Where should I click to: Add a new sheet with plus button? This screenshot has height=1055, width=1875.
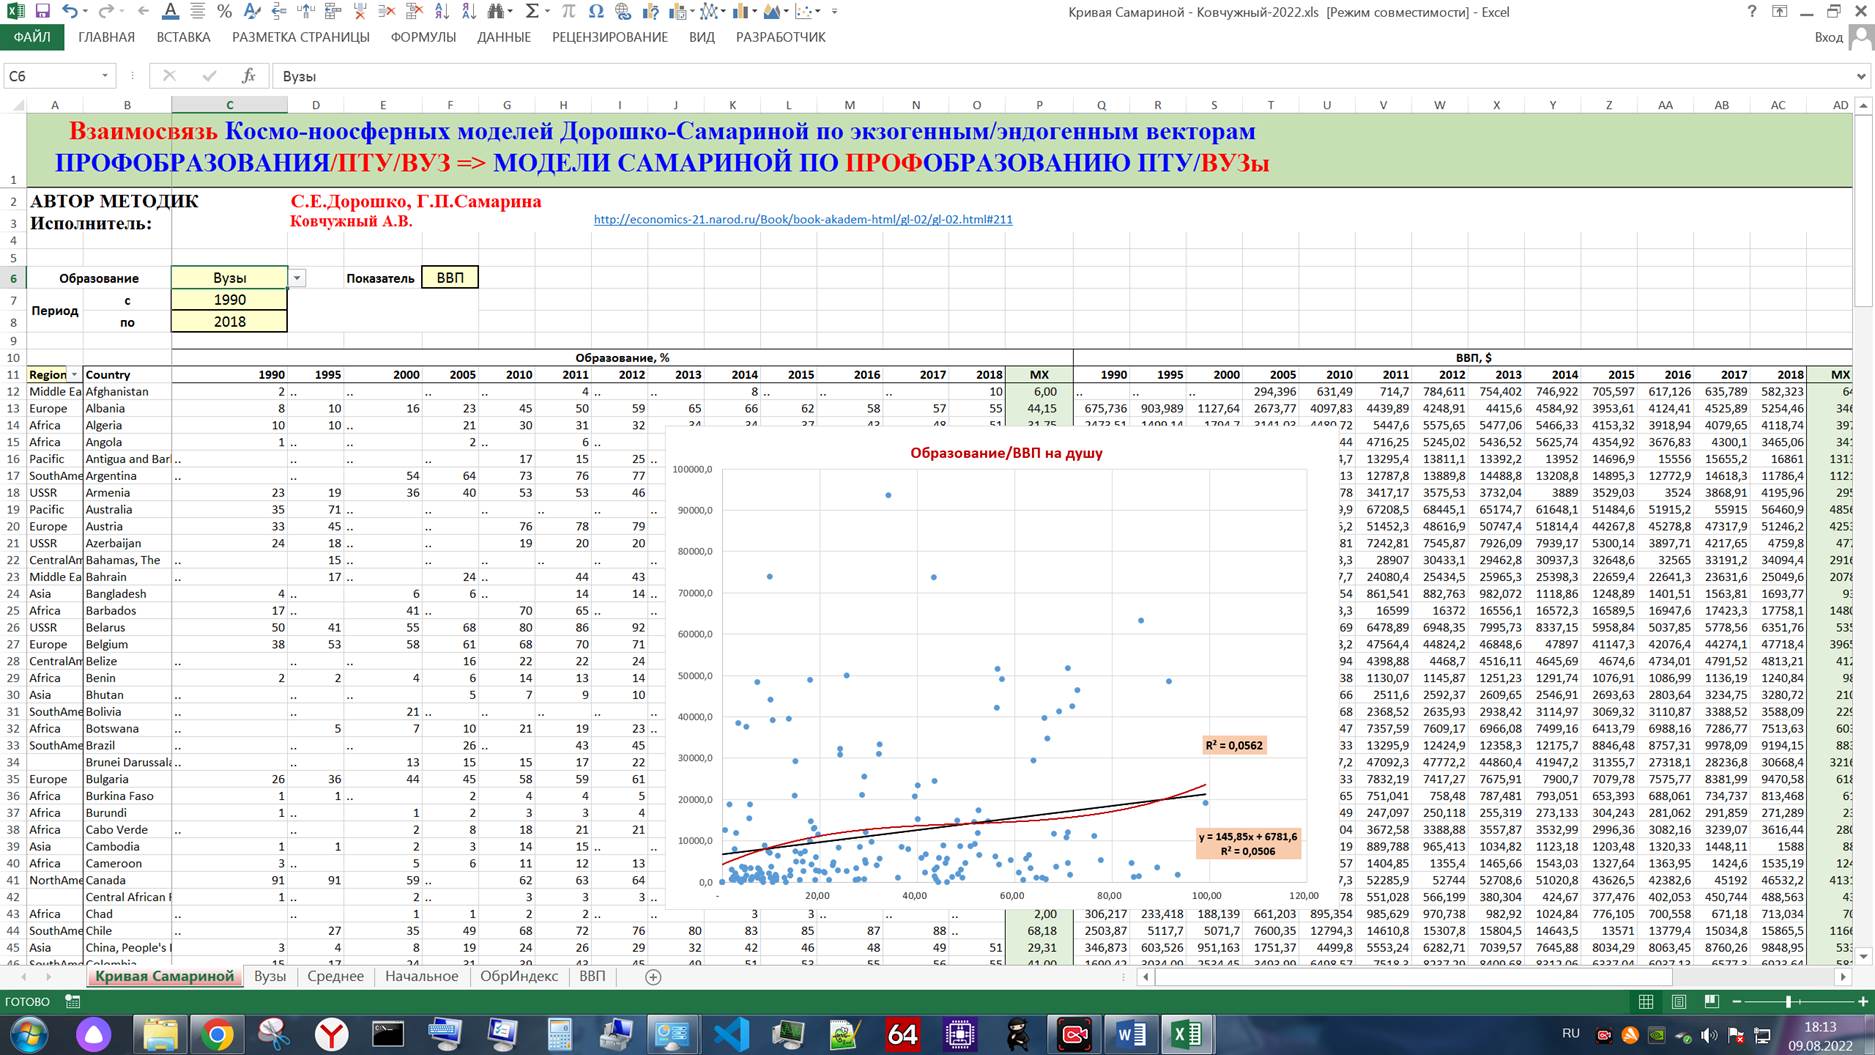(653, 977)
